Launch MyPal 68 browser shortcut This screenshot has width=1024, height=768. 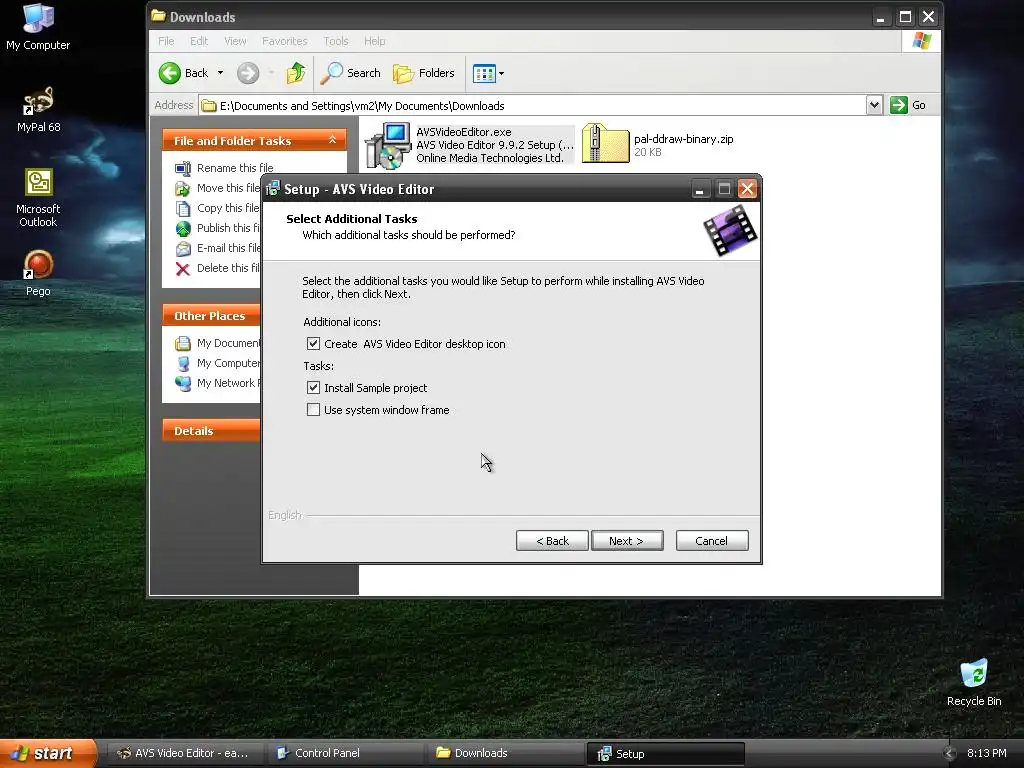pyautogui.click(x=38, y=110)
